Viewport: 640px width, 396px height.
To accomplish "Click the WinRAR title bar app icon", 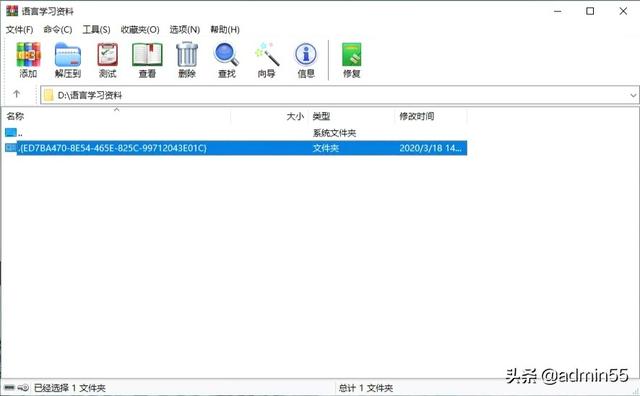I will (12, 11).
